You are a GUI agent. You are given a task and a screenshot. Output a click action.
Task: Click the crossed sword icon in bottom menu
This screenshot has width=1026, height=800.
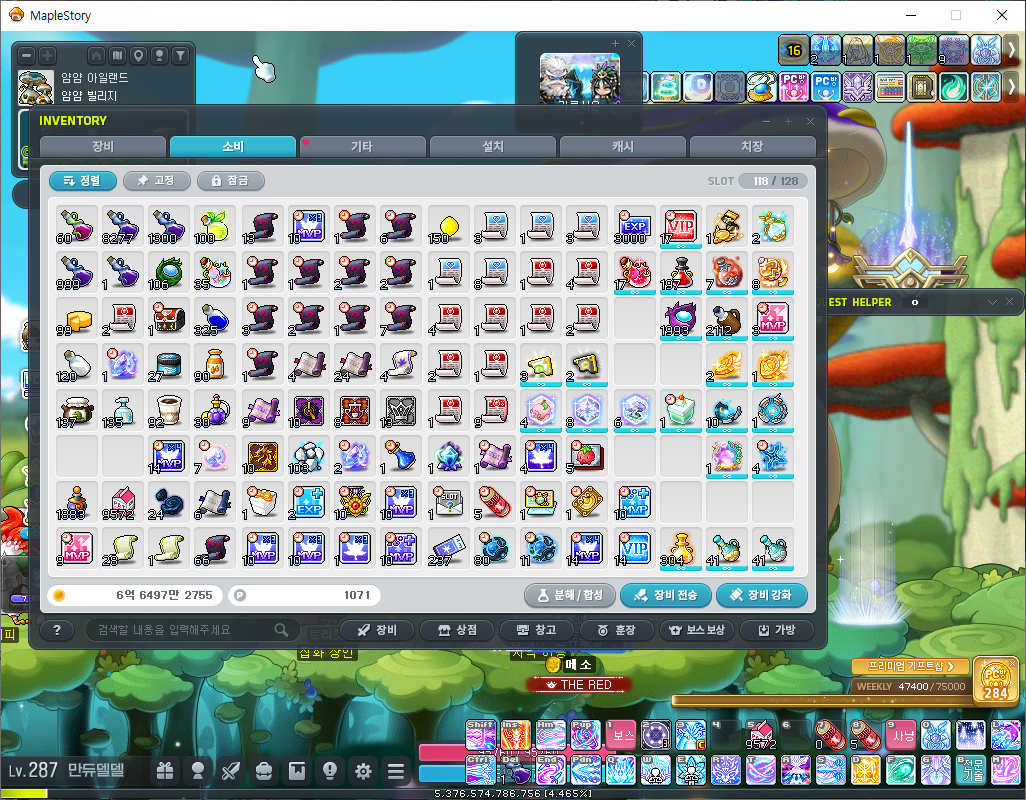coord(230,771)
